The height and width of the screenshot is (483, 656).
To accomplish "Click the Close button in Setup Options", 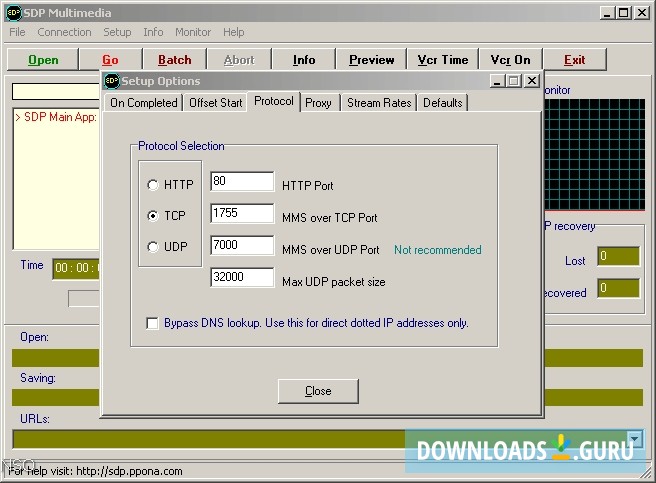I will tap(318, 391).
